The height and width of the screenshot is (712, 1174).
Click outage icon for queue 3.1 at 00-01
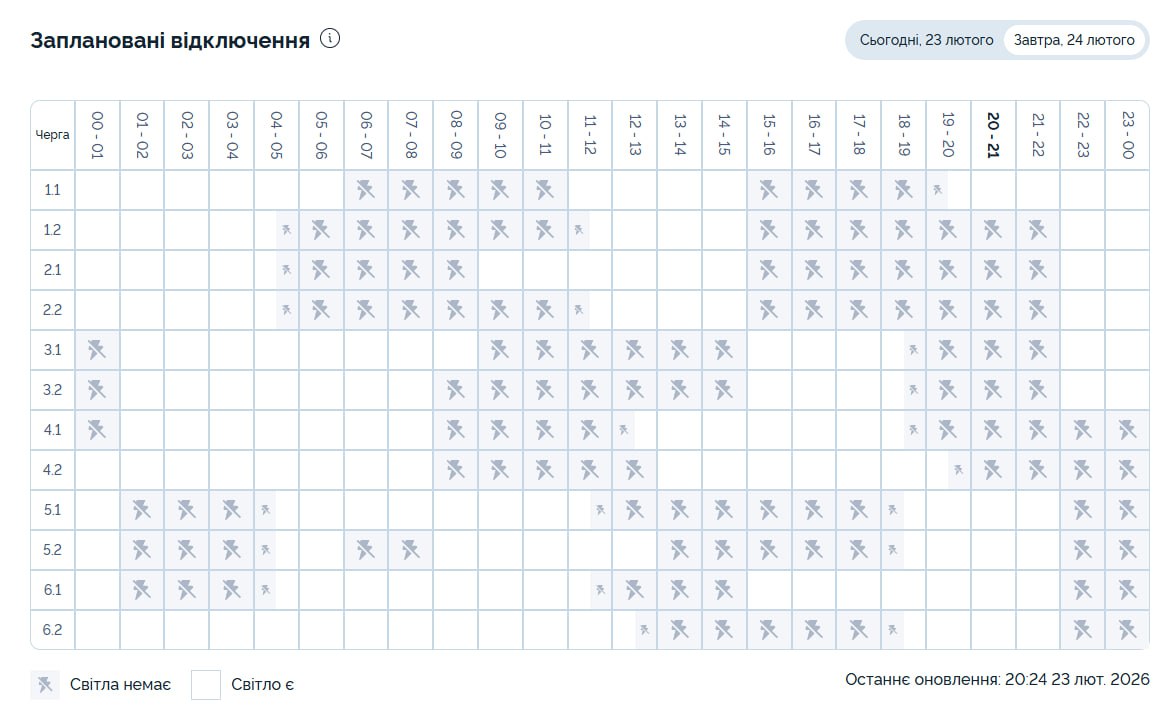(96, 350)
